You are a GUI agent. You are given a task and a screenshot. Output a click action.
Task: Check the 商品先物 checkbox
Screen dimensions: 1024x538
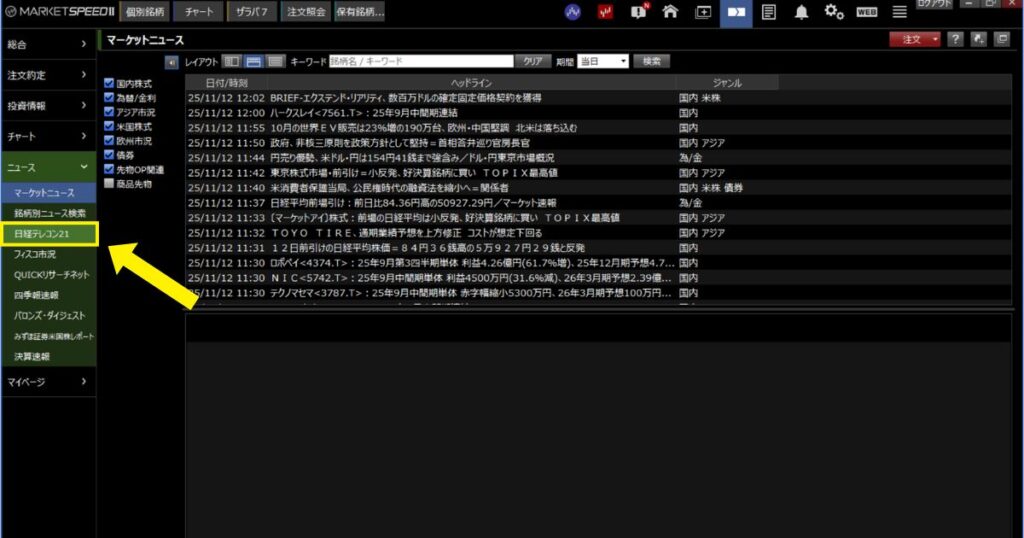[x=109, y=183]
